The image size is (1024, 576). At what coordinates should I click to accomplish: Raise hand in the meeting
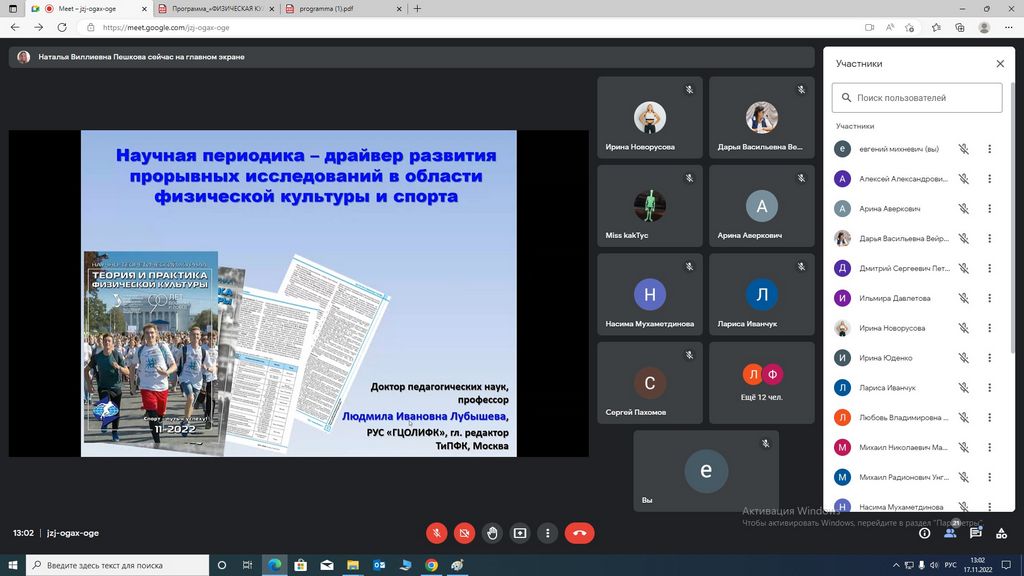pyautogui.click(x=492, y=533)
